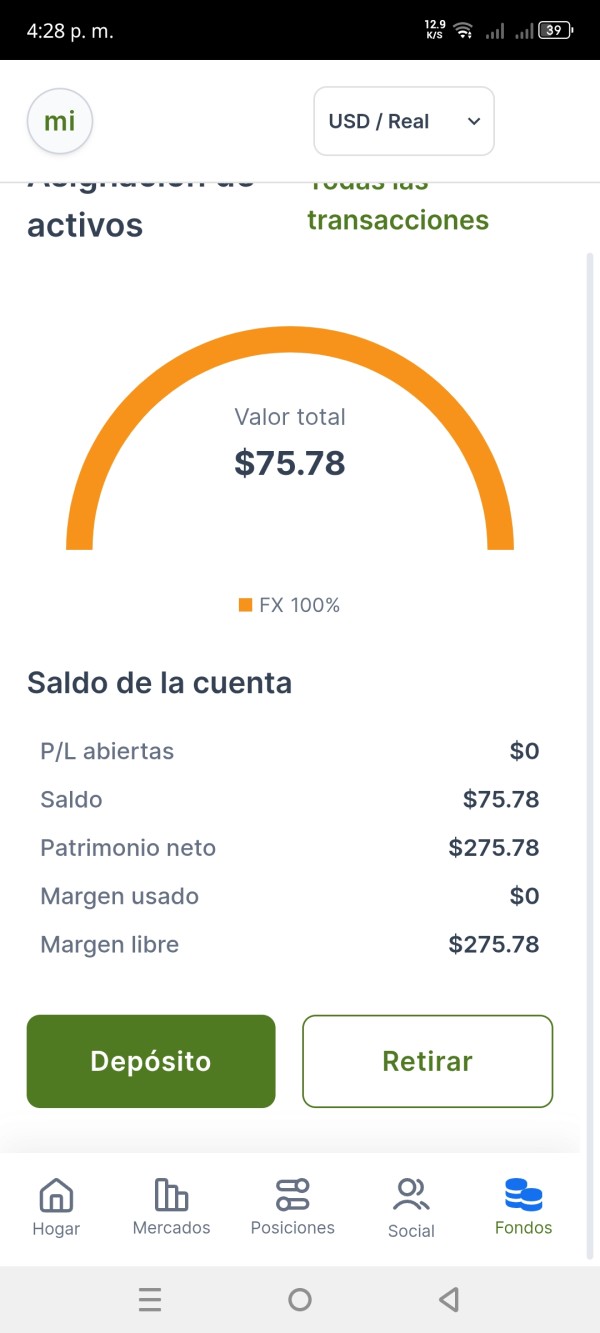Image resolution: width=600 pixels, height=1333 pixels.
Task: Open the 'Todas las transacciones' link
Action: [397, 218]
